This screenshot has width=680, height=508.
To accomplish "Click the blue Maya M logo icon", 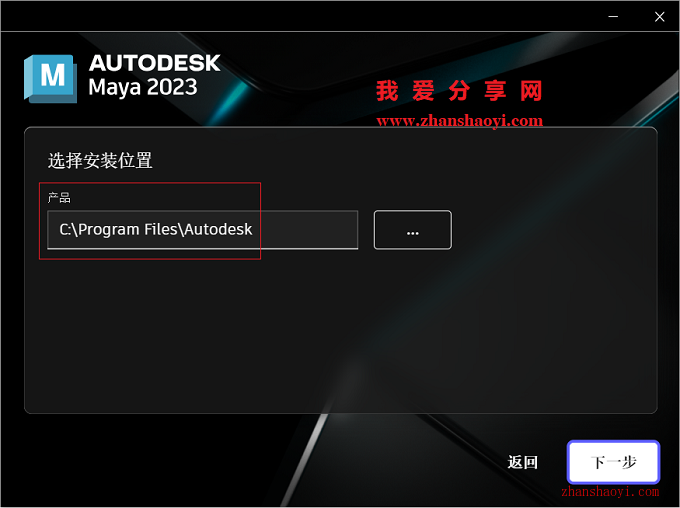I will coord(50,79).
